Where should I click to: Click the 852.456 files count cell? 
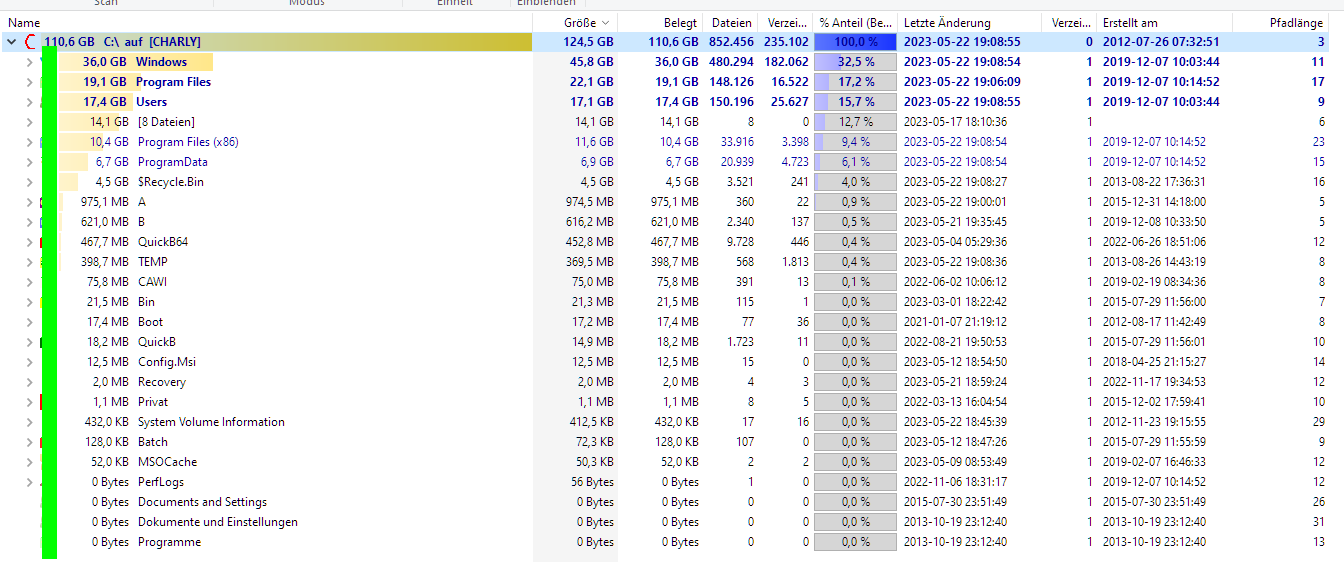pyautogui.click(x=731, y=42)
